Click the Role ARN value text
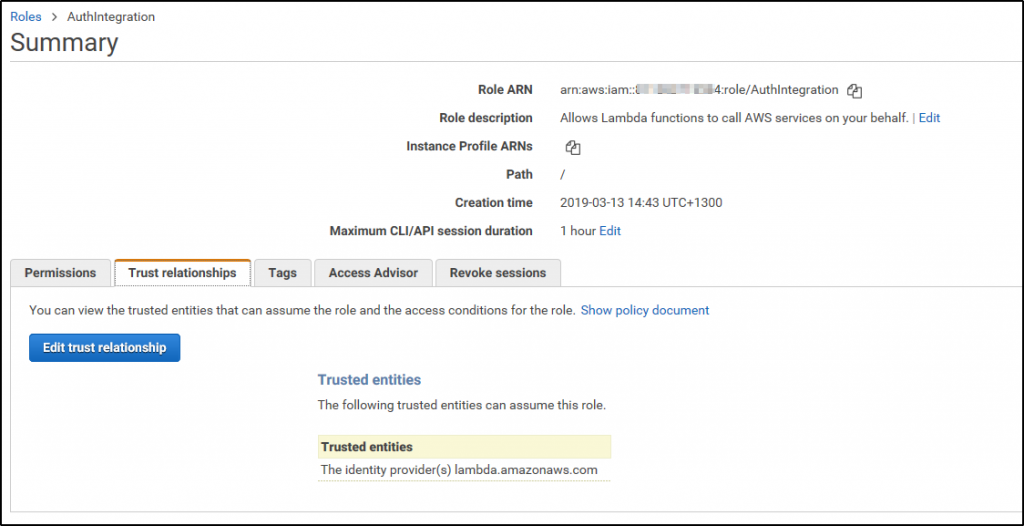Screen dimensions: 1024x526 pos(699,90)
